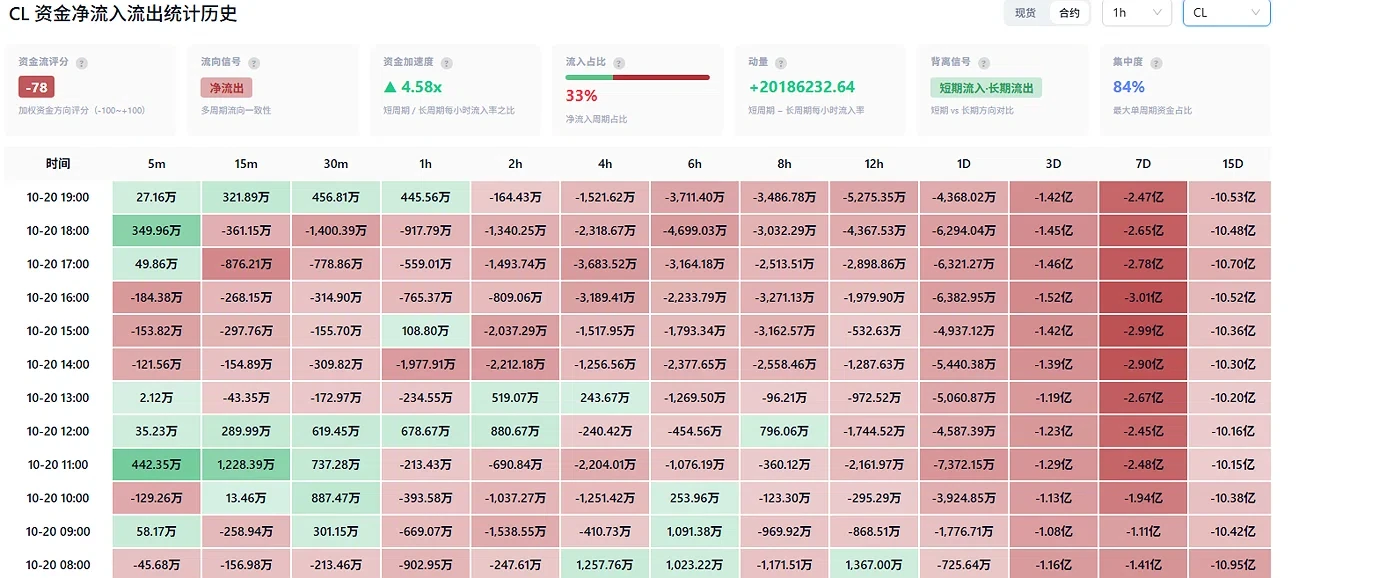Screen dimensions: 1379x578
Task: Select the -10.53亿 cell in the 15D column
Action: (x=1232, y=197)
